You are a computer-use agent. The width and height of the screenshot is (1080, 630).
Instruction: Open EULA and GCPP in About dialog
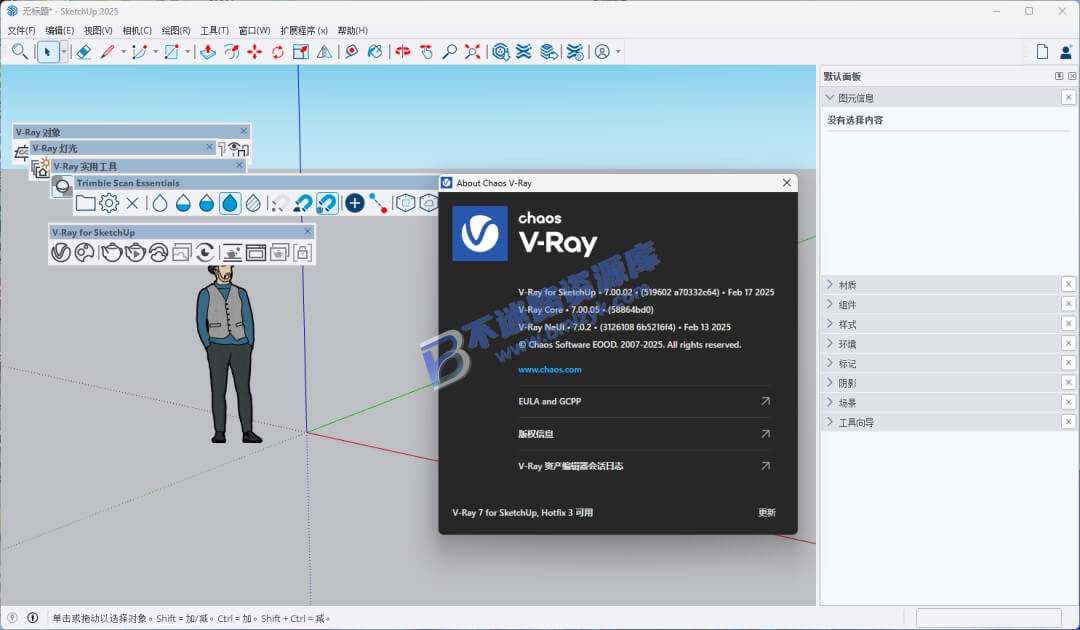[x=643, y=401]
